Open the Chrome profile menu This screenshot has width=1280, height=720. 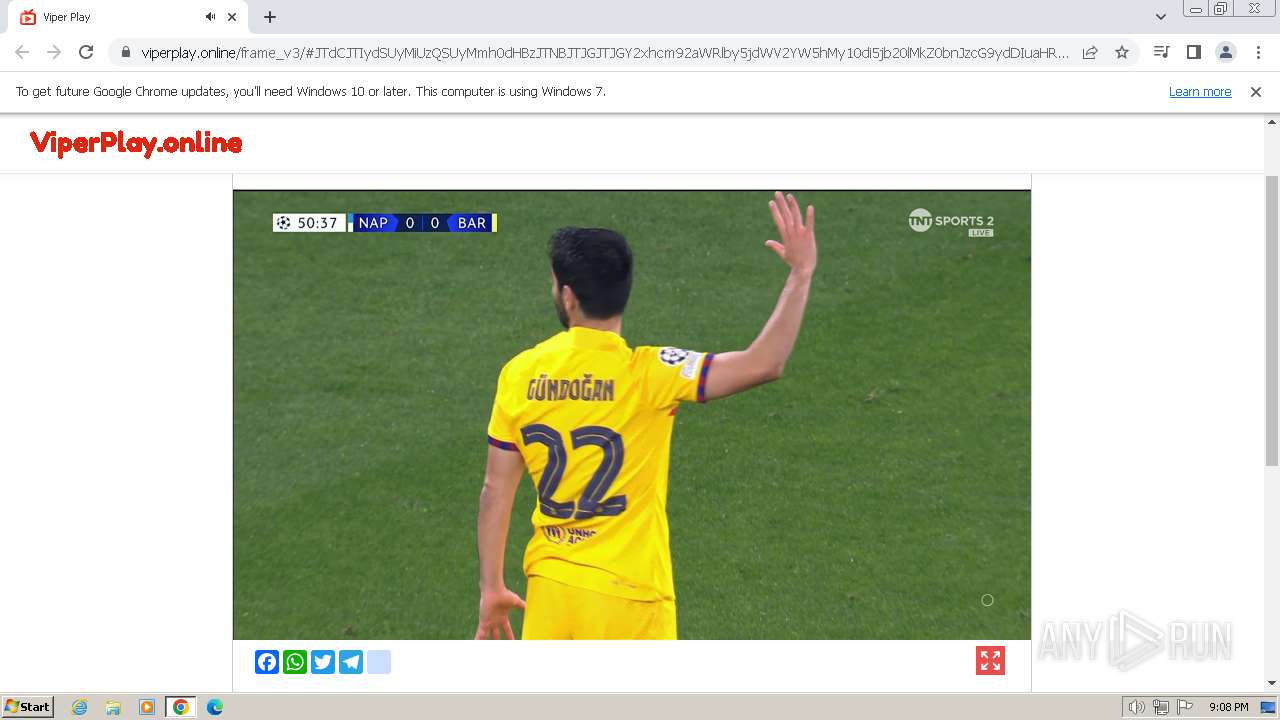[x=1225, y=52]
